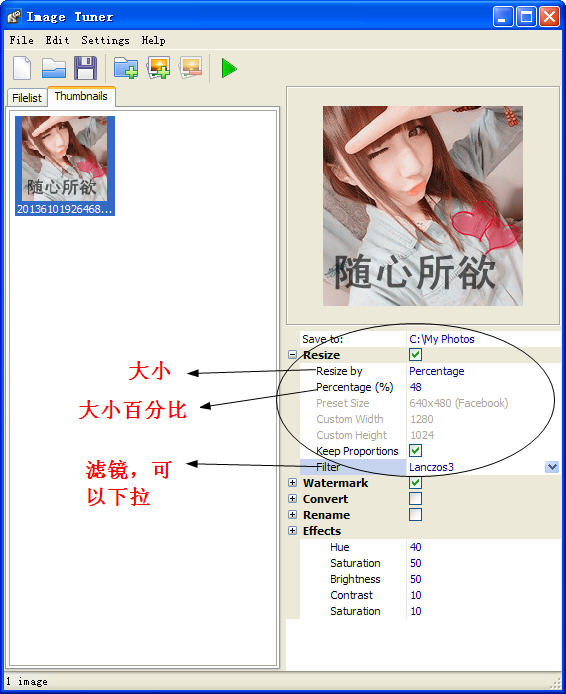Collapse the Resize section
566x694 pixels.
pyautogui.click(x=293, y=355)
